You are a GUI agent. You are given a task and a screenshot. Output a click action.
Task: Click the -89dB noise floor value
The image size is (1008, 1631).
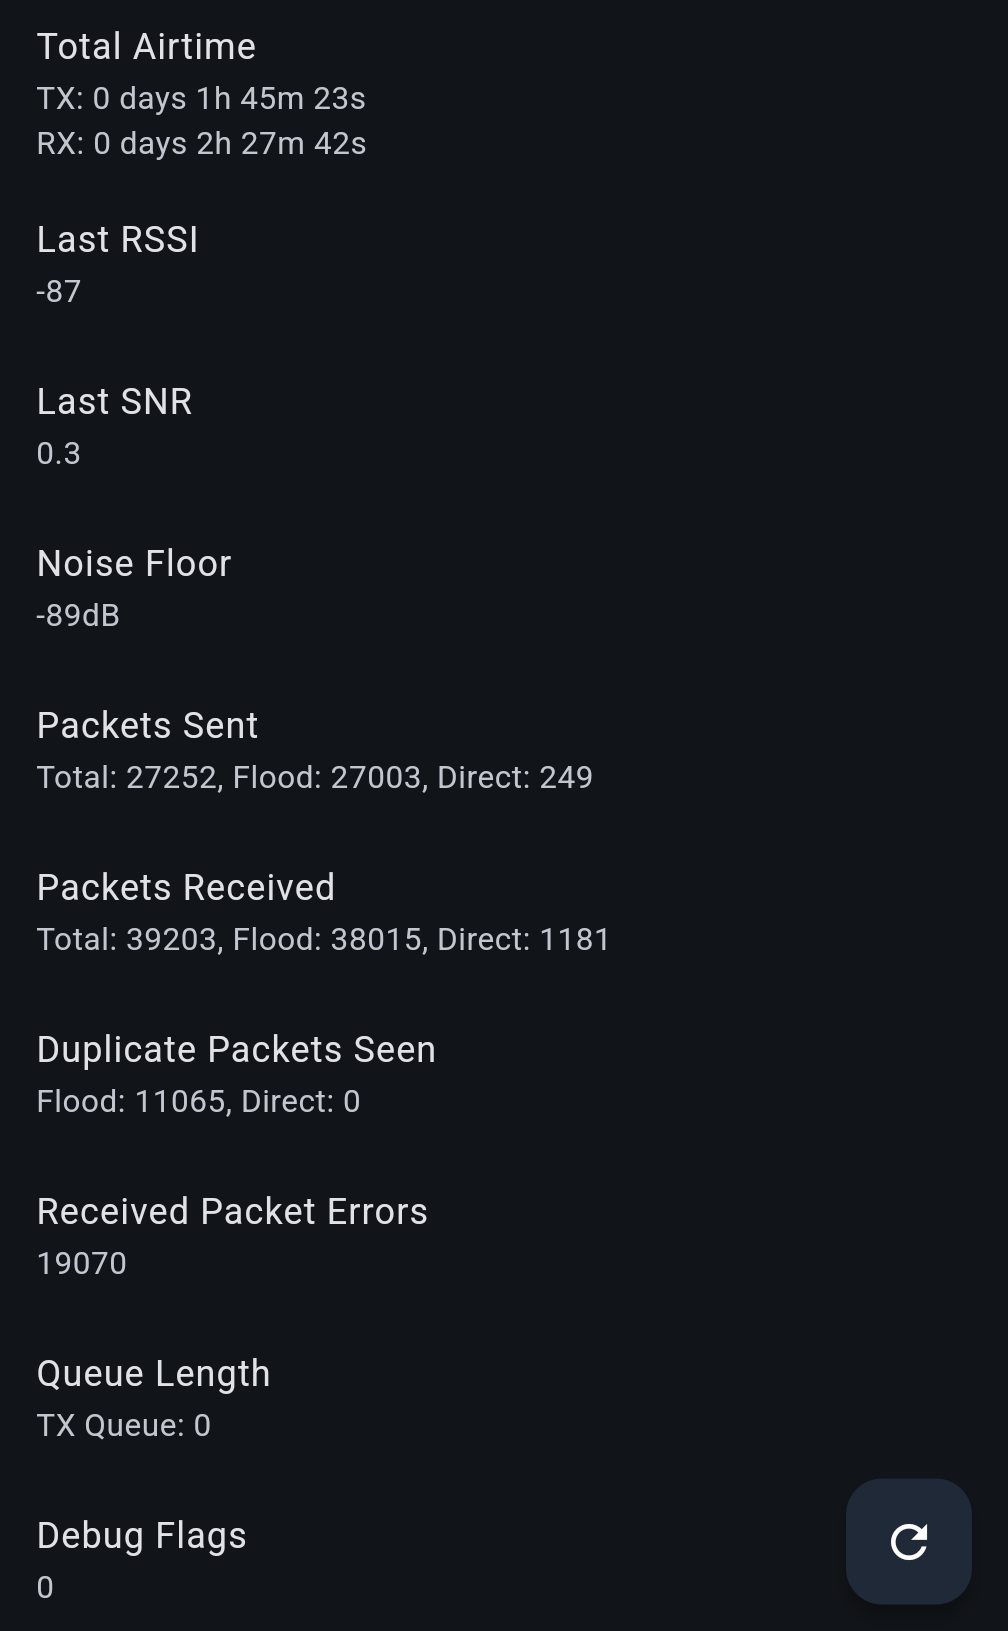click(x=78, y=616)
